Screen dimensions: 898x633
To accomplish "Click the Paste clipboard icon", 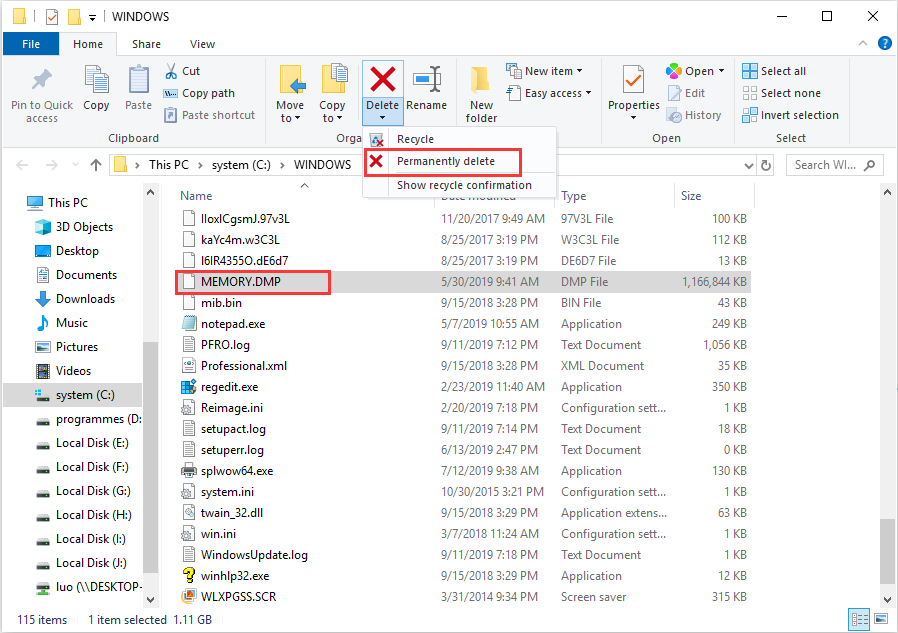I will pyautogui.click(x=139, y=80).
